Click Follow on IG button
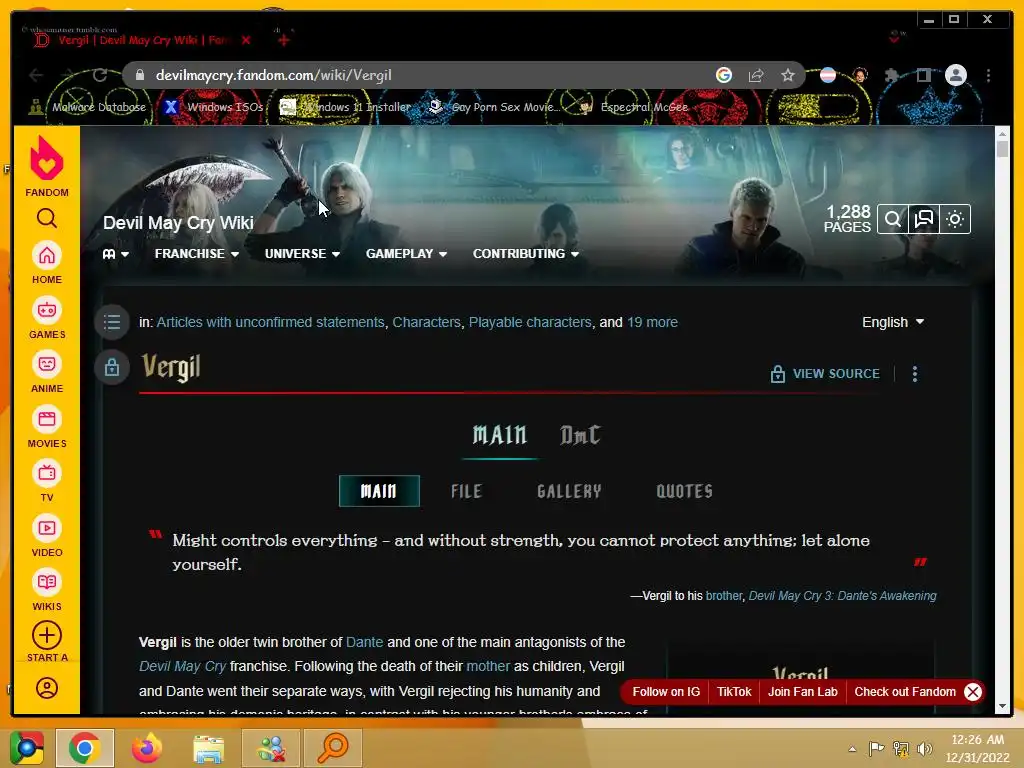 [x=666, y=692]
